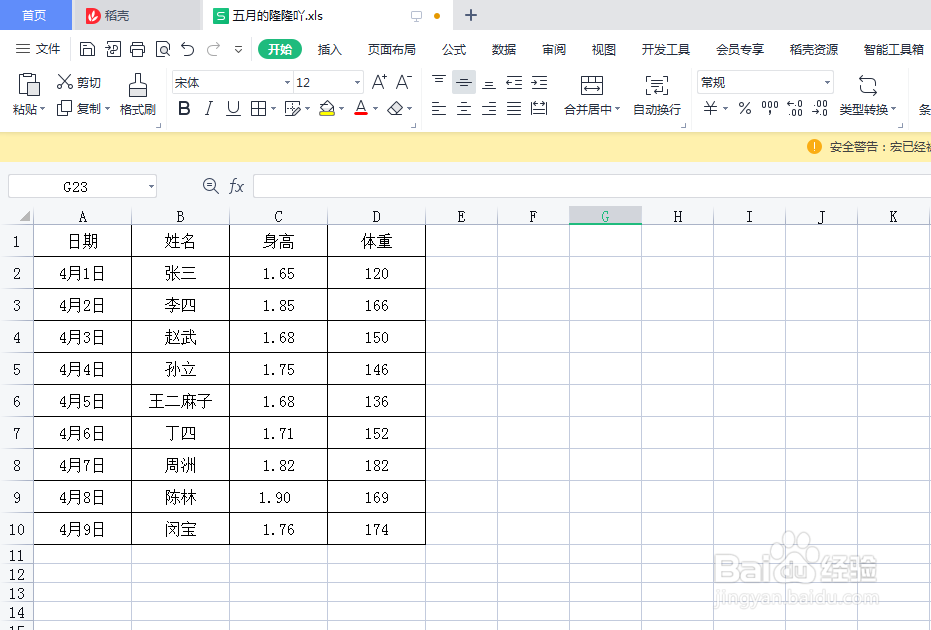The width and height of the screenshot is (931, 630).
Task: Click the formula bar input
Action: tap(591, 186)
